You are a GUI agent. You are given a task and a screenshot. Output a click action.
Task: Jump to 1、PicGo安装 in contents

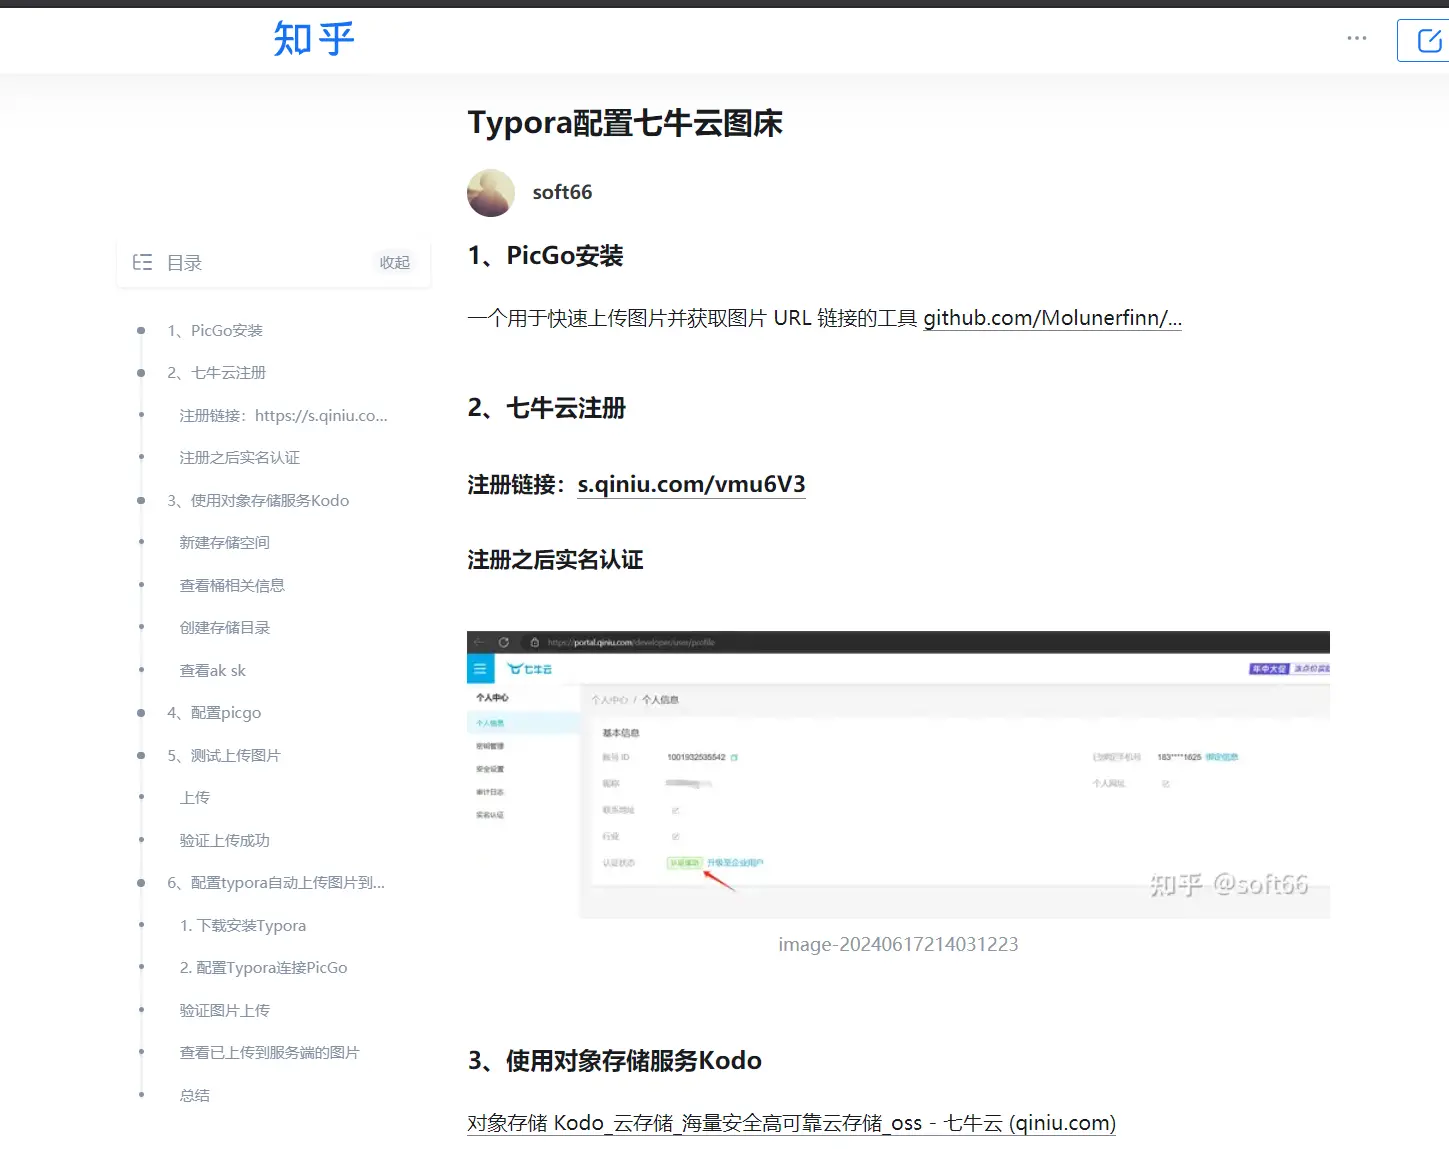pyautogui.click(x=214, y=331)
